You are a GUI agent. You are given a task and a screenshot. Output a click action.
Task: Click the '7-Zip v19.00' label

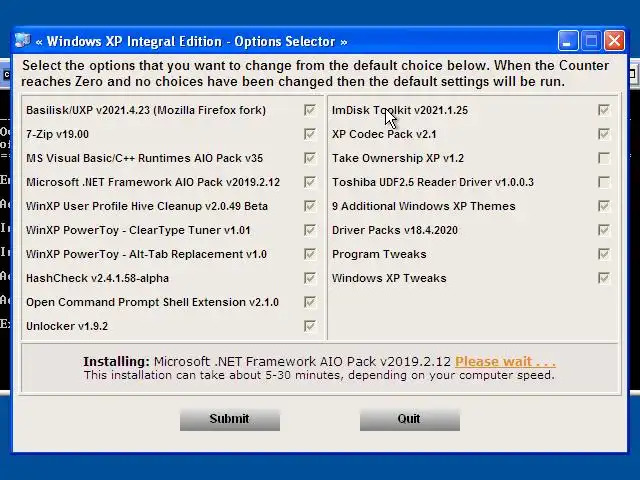click(x=57, y=134)
